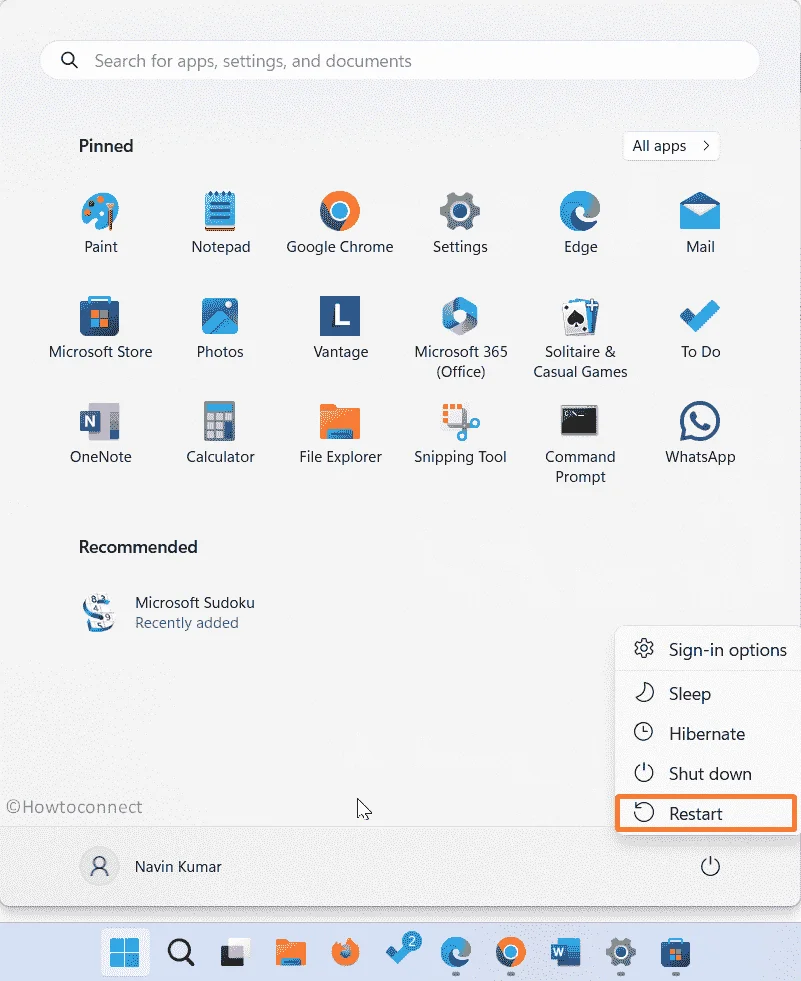Open the Calculator app

[220, 433]
